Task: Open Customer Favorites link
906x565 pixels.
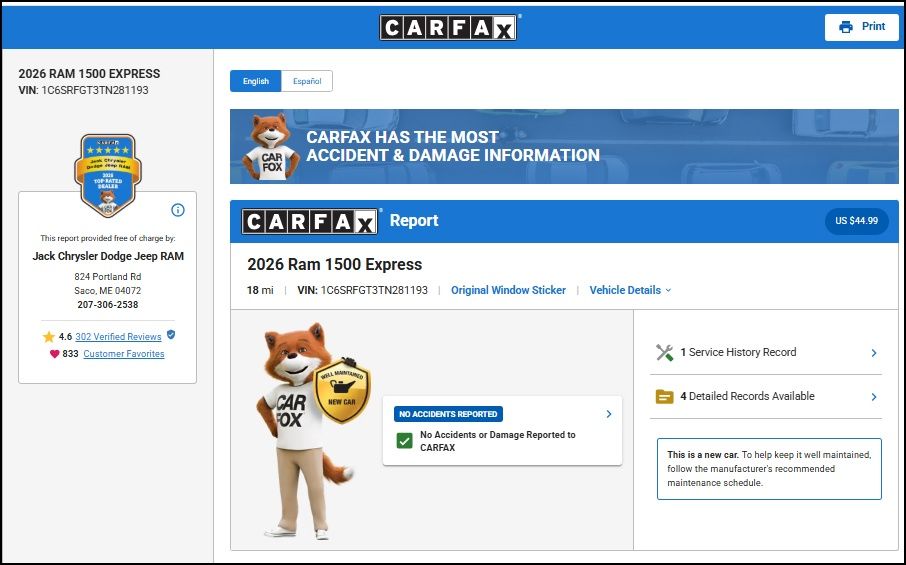Action: [124, 354]
